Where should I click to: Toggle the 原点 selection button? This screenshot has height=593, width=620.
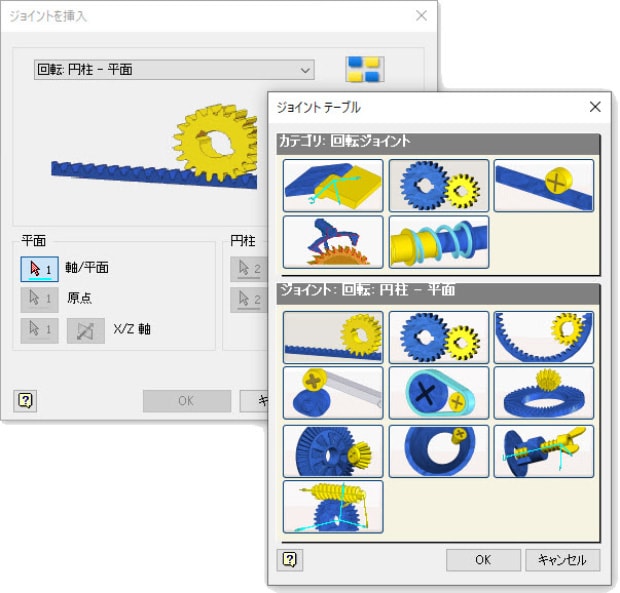[x=40, y=299]
